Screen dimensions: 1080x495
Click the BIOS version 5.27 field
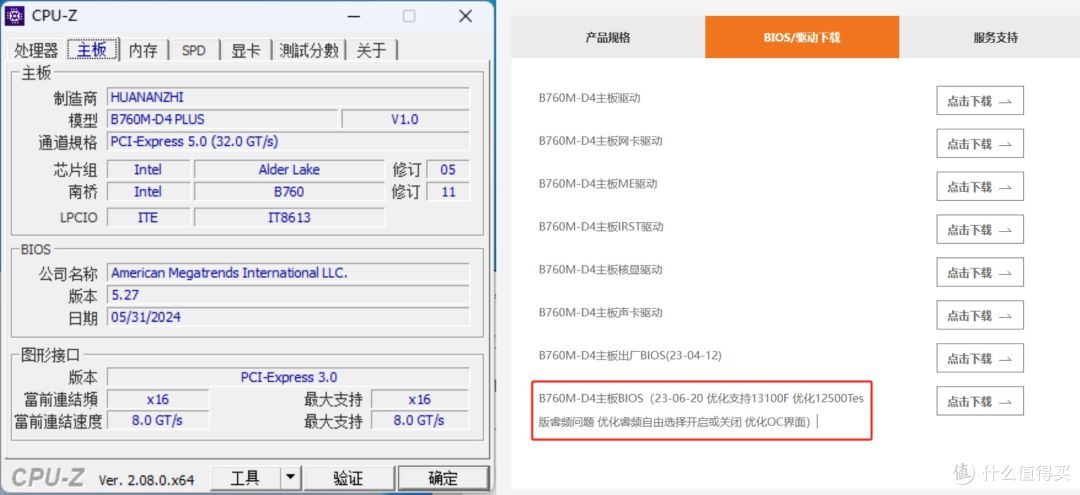288,295
